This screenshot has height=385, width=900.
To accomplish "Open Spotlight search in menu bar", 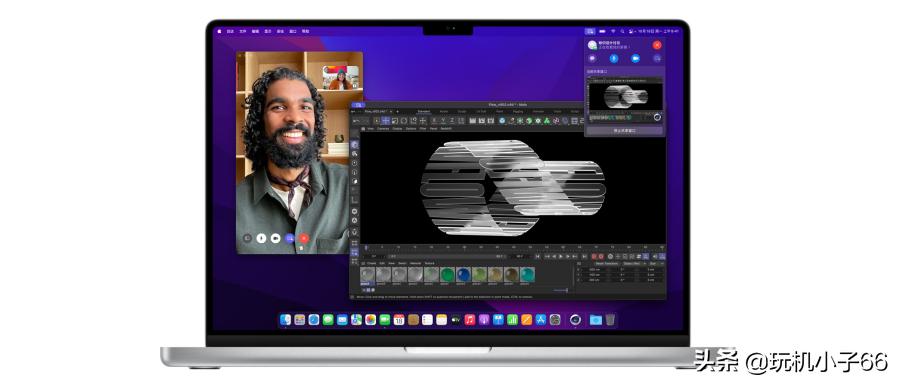I will [x=622, y=31].
